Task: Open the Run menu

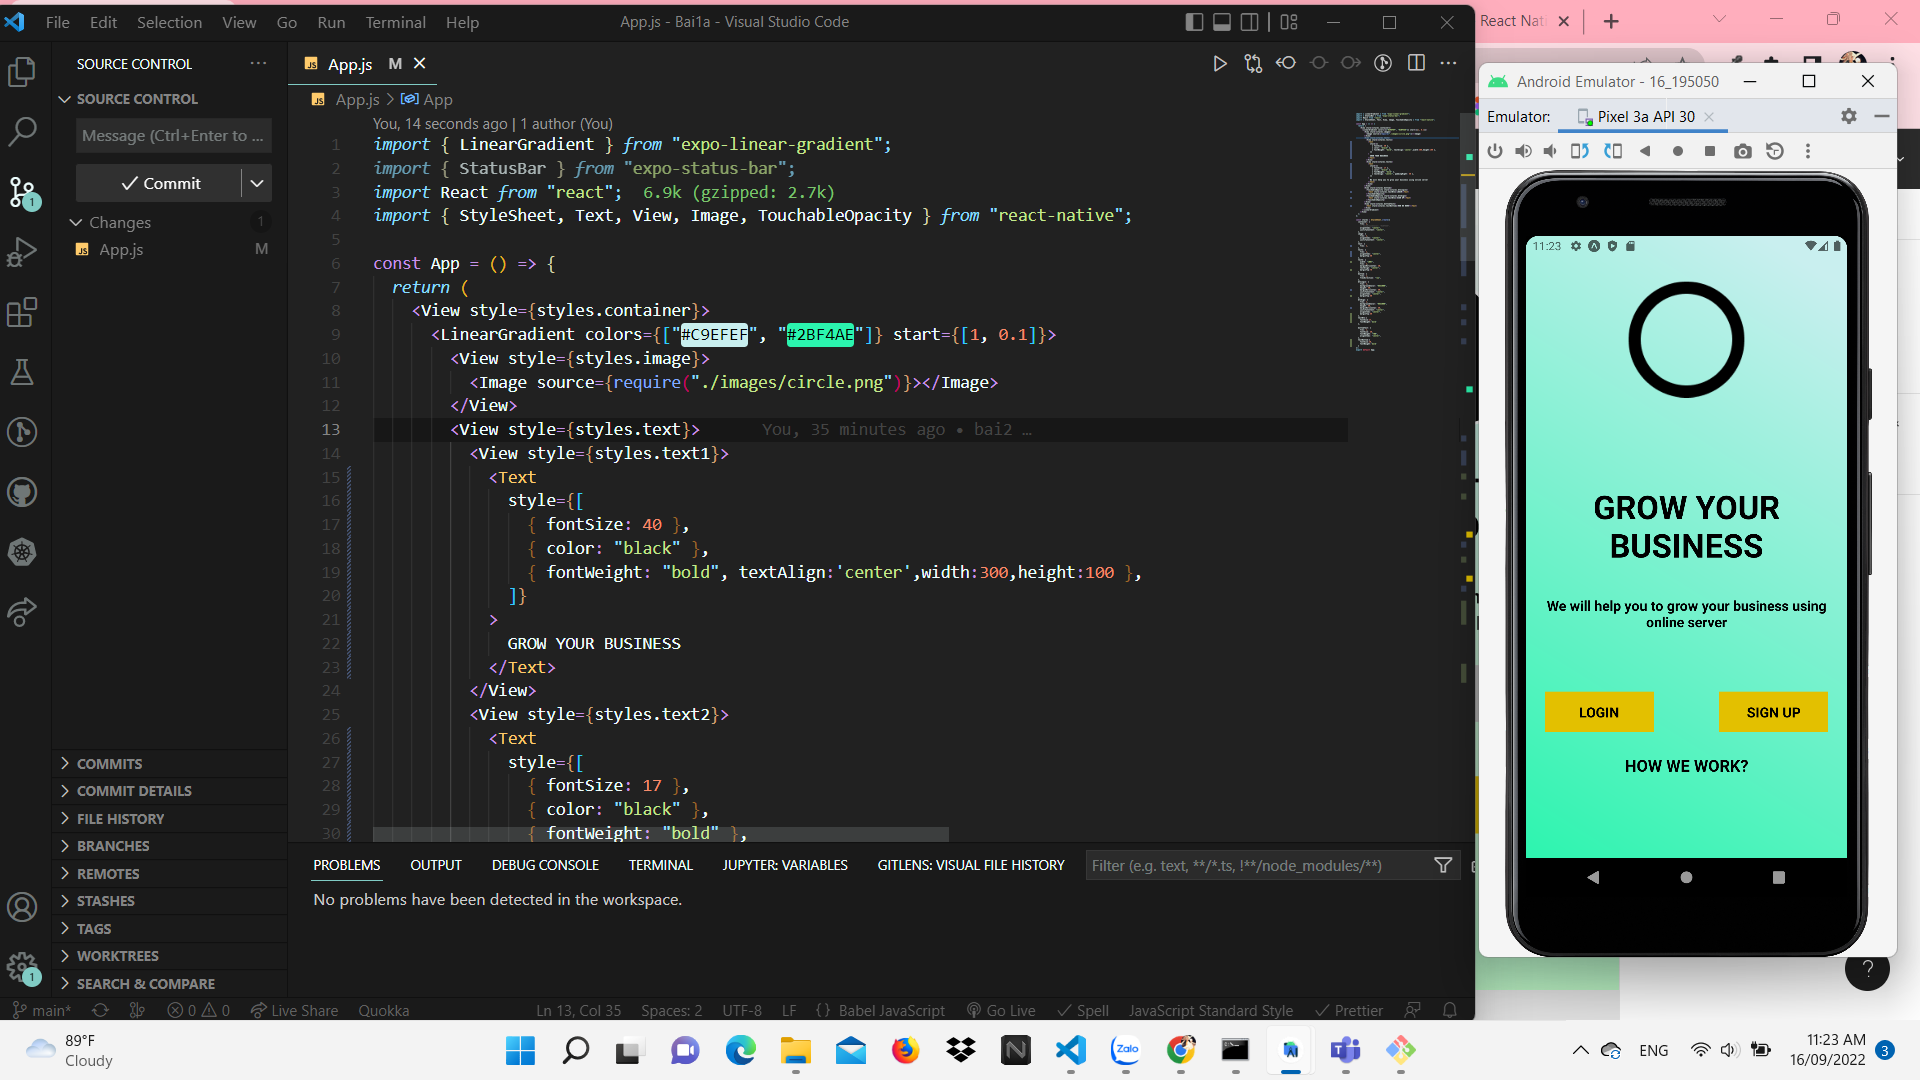Action: tap(331, 21)
